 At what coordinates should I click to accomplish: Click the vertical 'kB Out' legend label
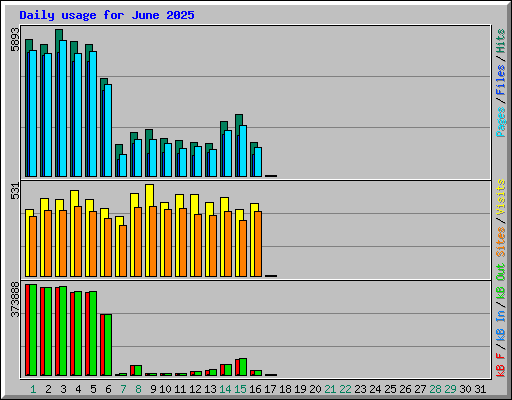coord(501,281)
